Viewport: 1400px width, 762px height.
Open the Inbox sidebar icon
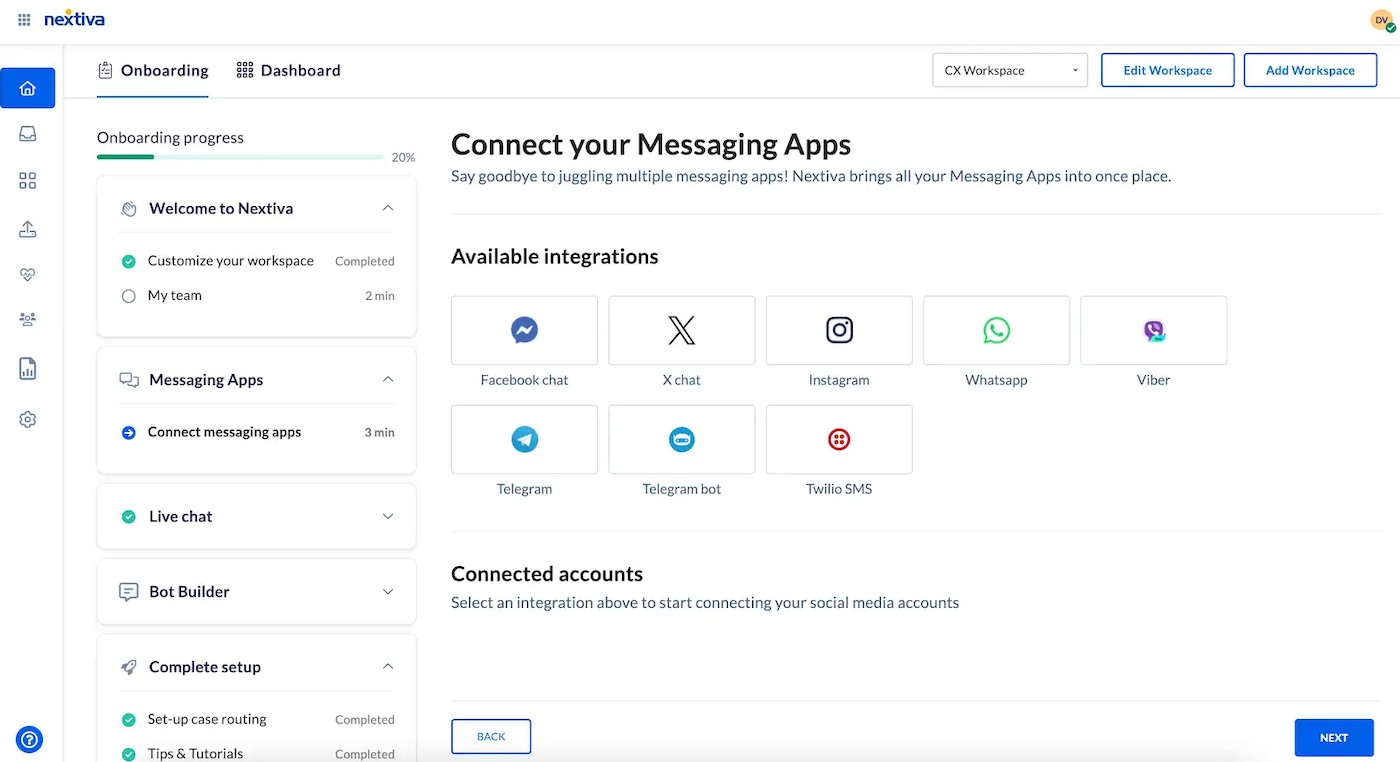[x=28, y=134]
